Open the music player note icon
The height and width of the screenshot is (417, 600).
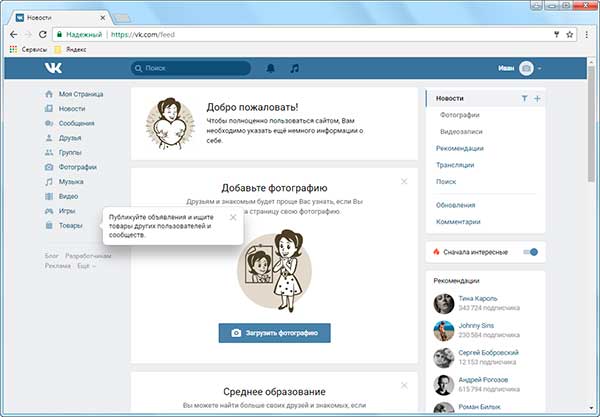[294, 69]
